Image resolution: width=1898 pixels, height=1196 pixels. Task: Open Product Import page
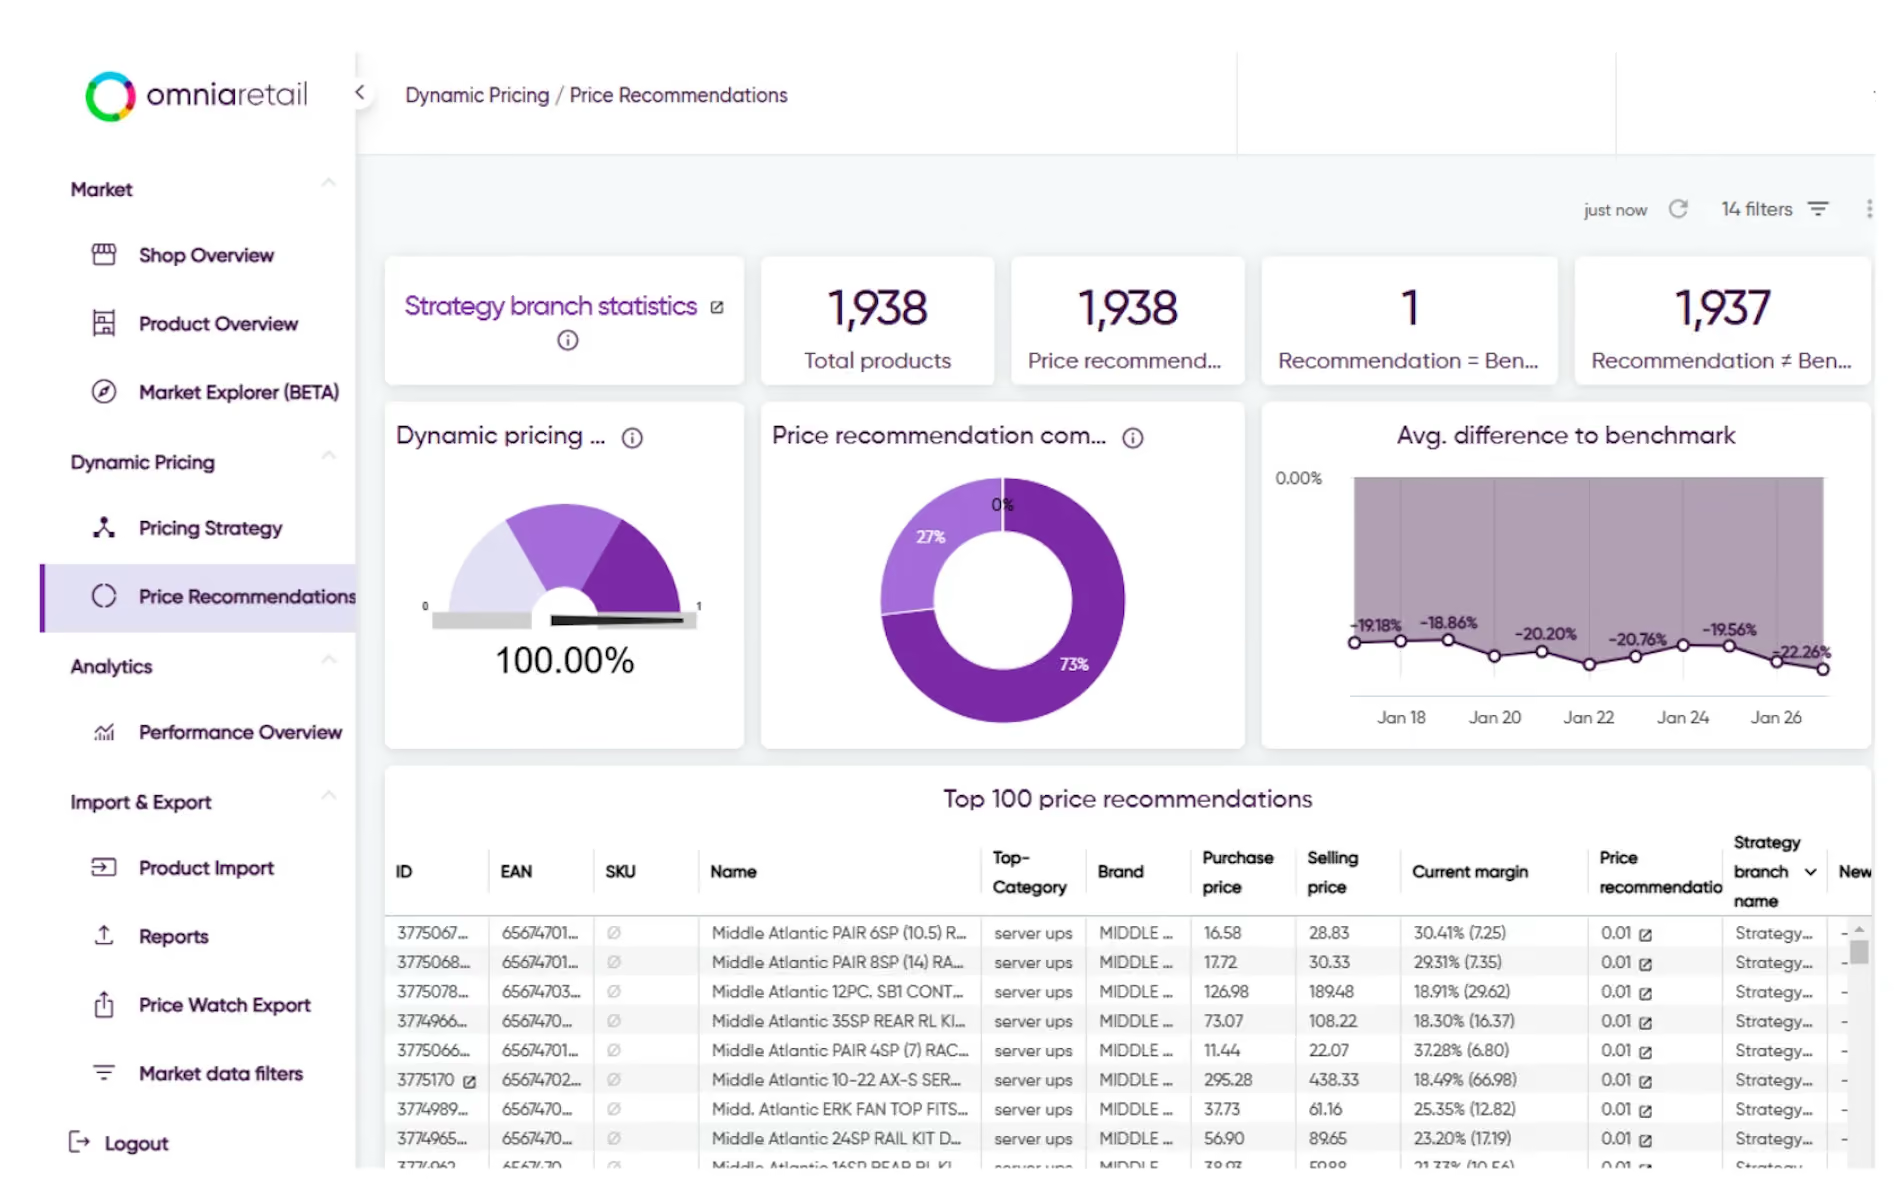click(206, 868)
